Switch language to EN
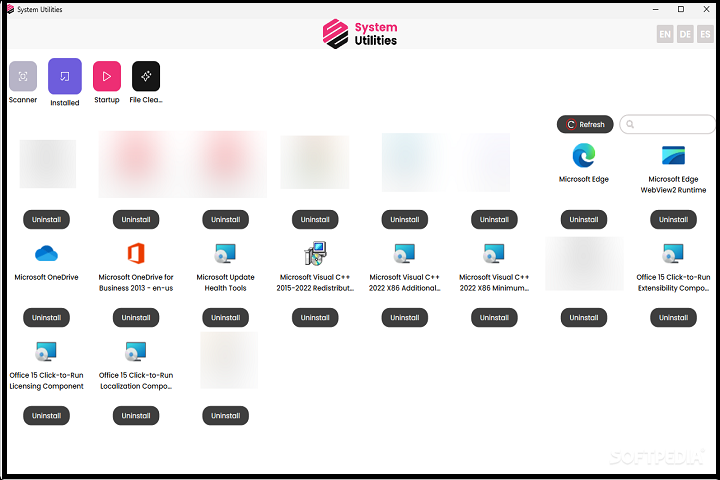The image size is (720, 480). click(x=665, y=34)
